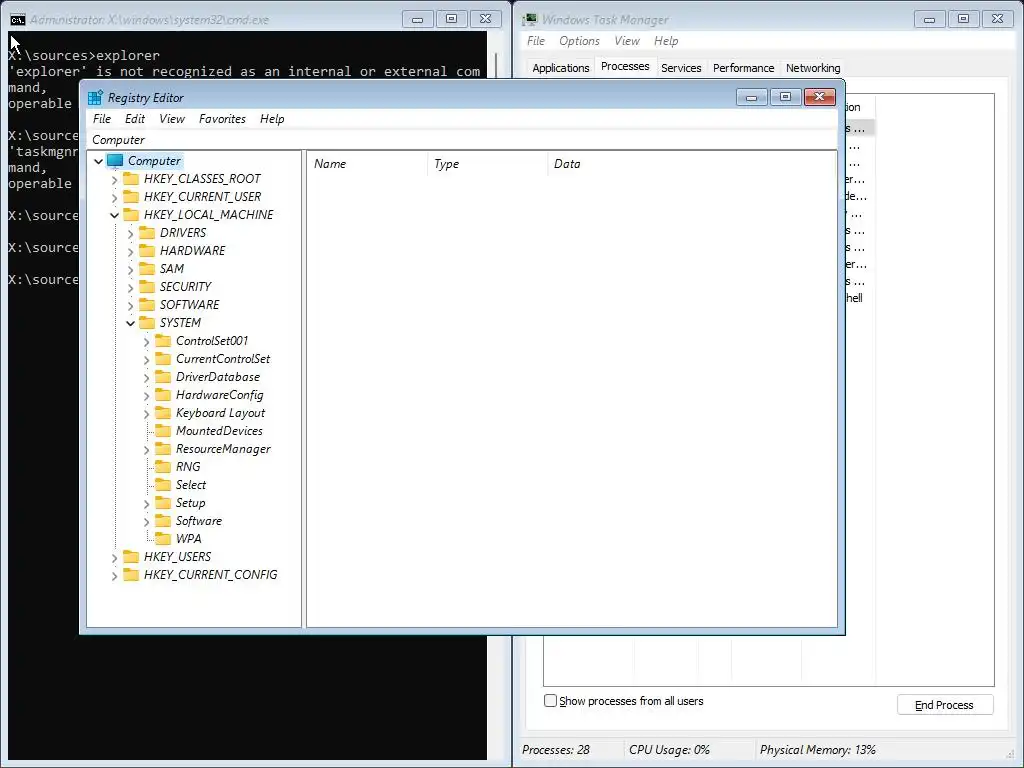The image size is (1024, 768).
Task: Switch to Task Manager Applications tab
Action: [561, 68]
